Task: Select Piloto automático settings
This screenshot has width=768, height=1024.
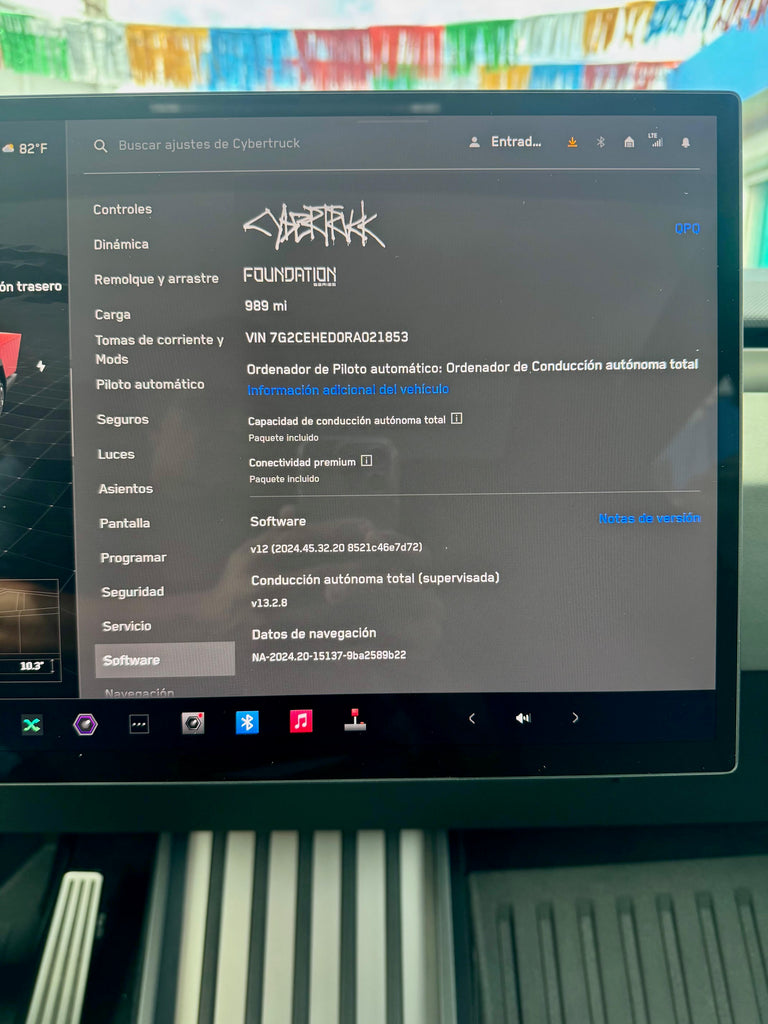Action: pyautogui.click(x=150, y=385)
